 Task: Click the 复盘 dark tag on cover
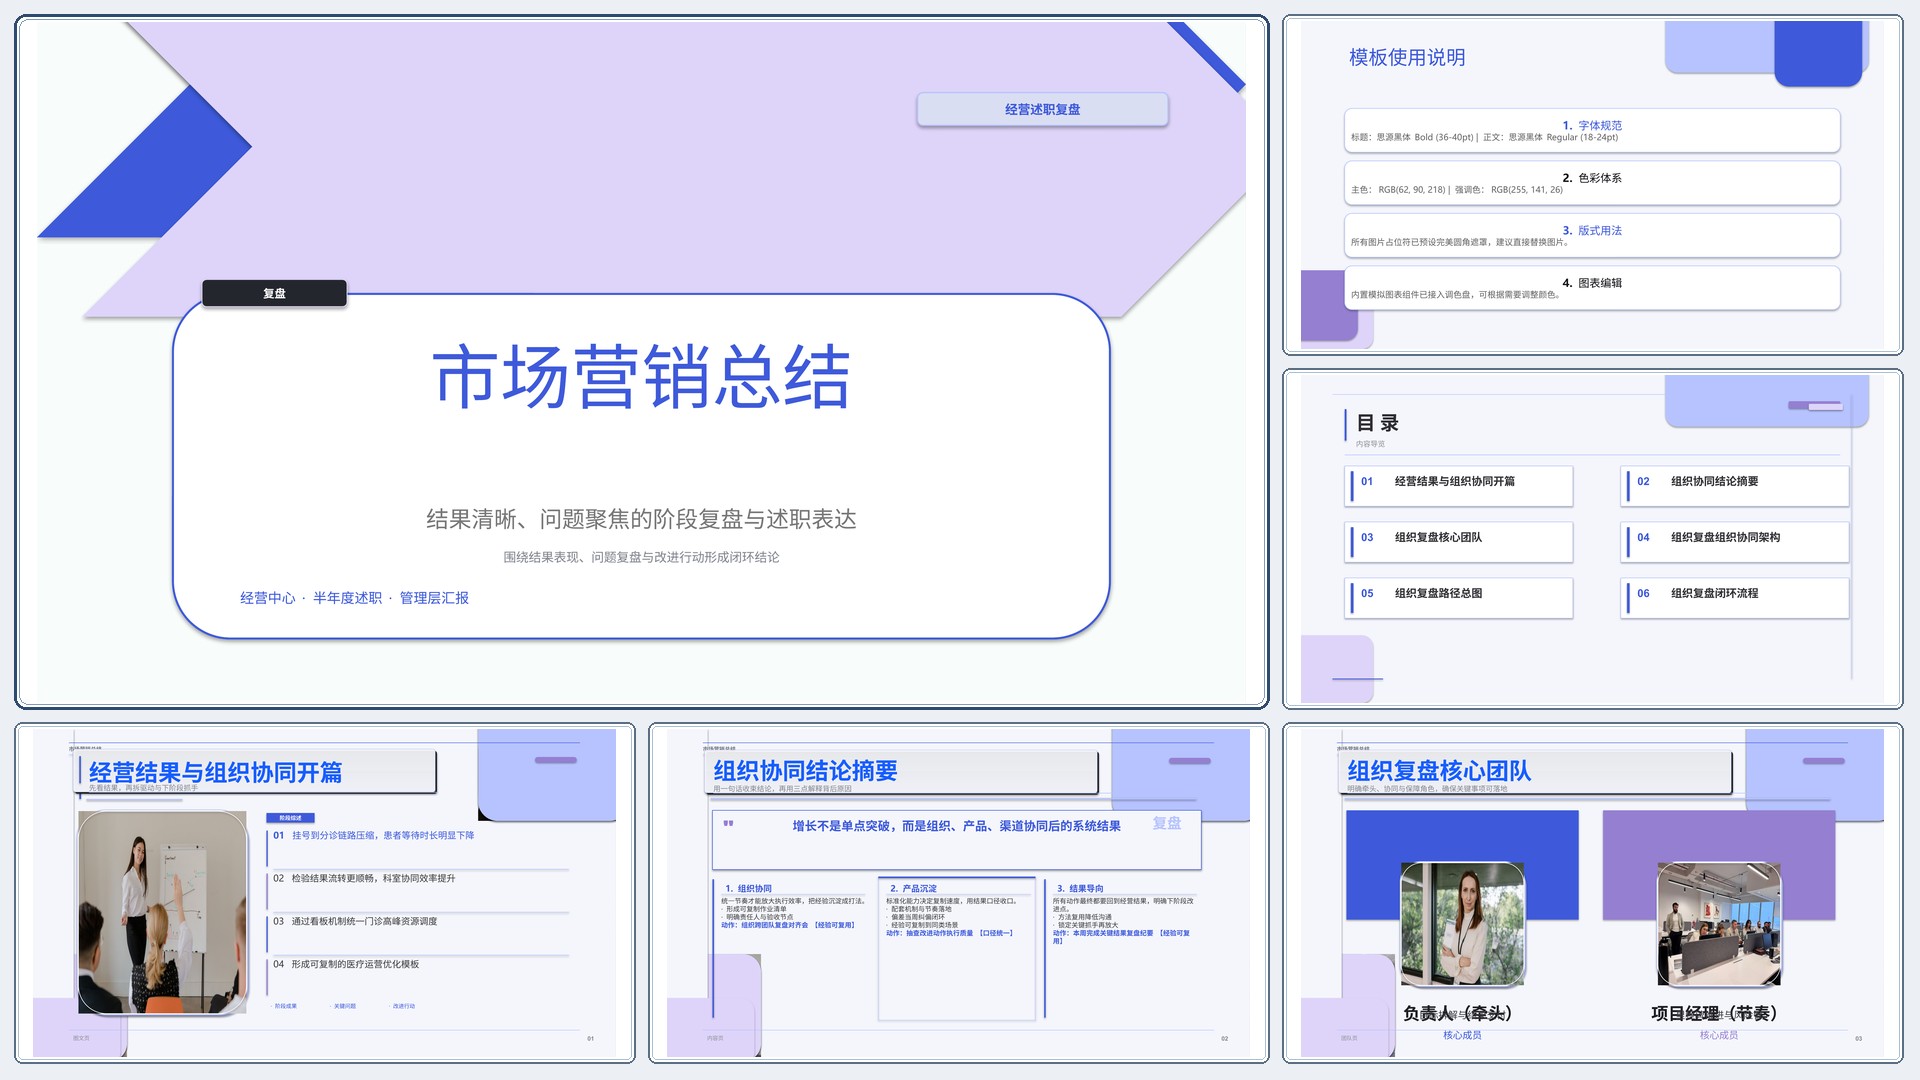click(x=274, y=293)
